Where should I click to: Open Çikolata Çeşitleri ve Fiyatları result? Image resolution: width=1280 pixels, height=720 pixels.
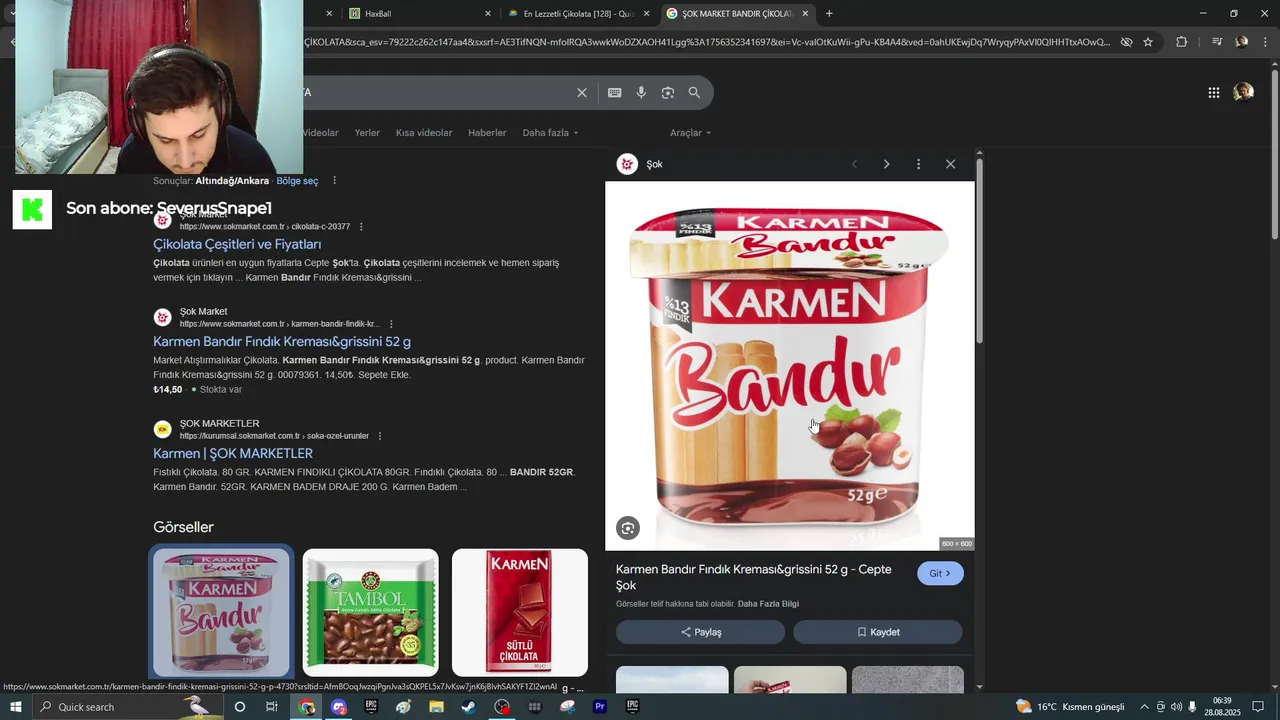tap(237, 244)
